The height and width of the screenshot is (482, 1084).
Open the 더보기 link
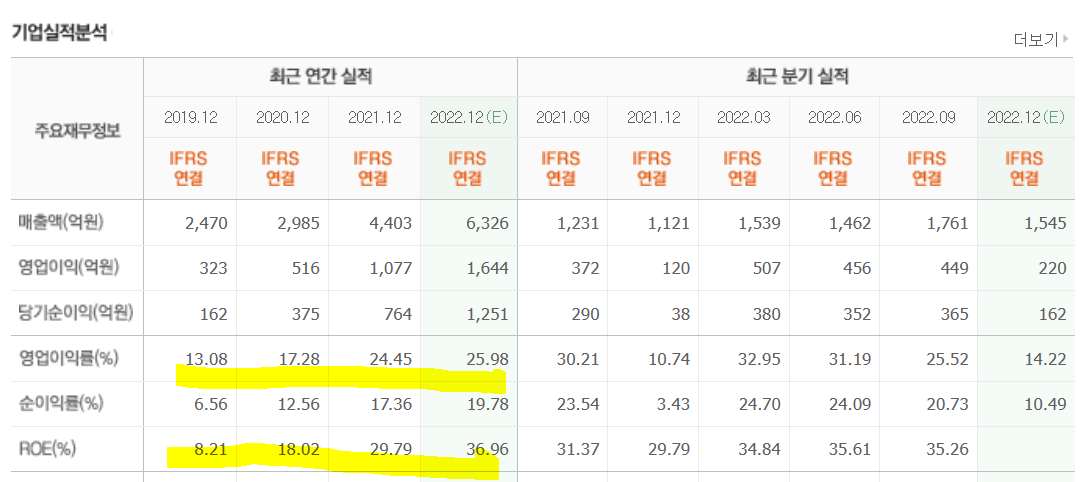coord(1035,40)
